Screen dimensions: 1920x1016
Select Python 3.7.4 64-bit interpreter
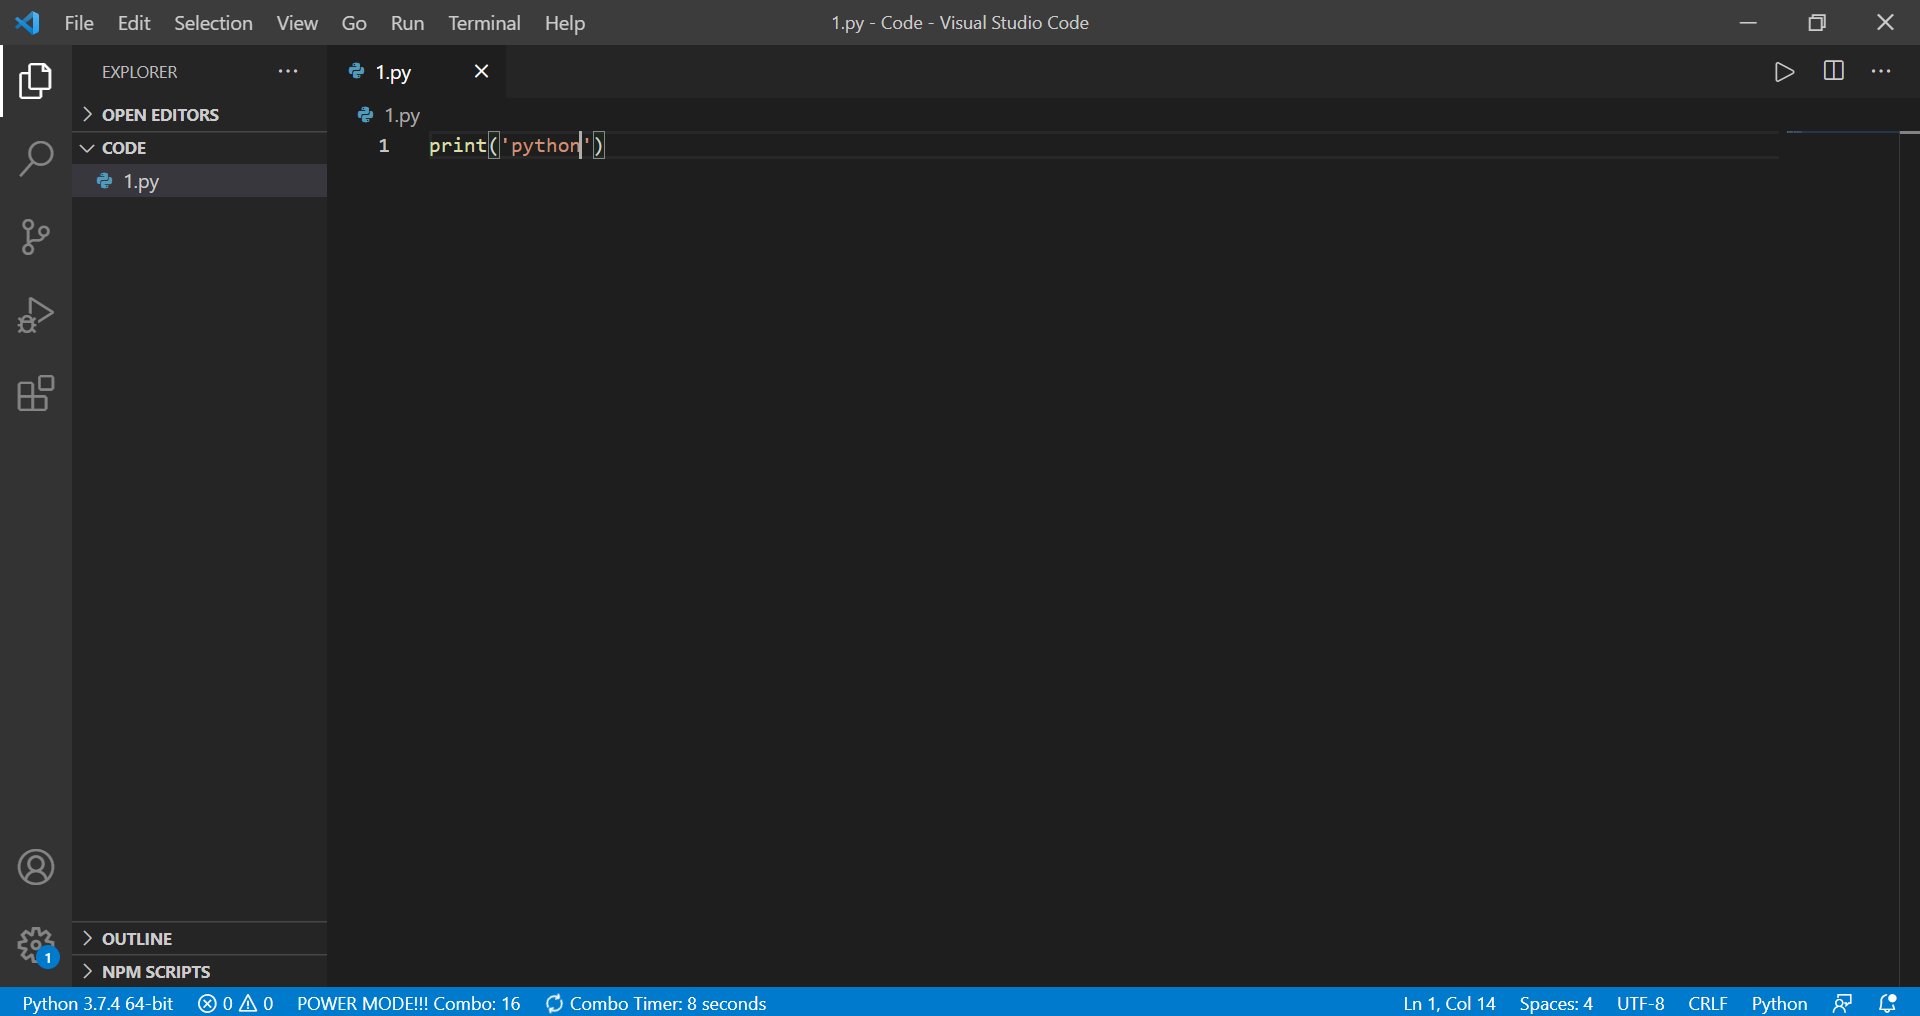click(x=98, y=1003)
